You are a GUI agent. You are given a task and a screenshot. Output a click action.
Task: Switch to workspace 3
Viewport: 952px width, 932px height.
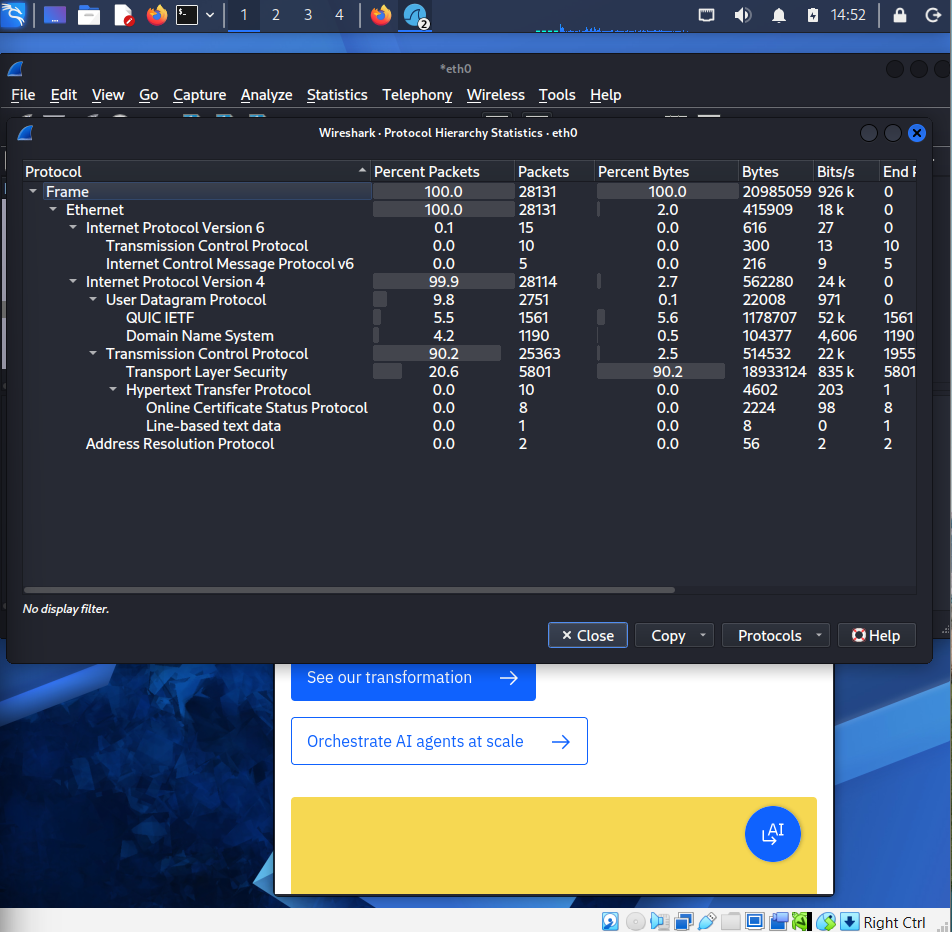coord(308,15)
